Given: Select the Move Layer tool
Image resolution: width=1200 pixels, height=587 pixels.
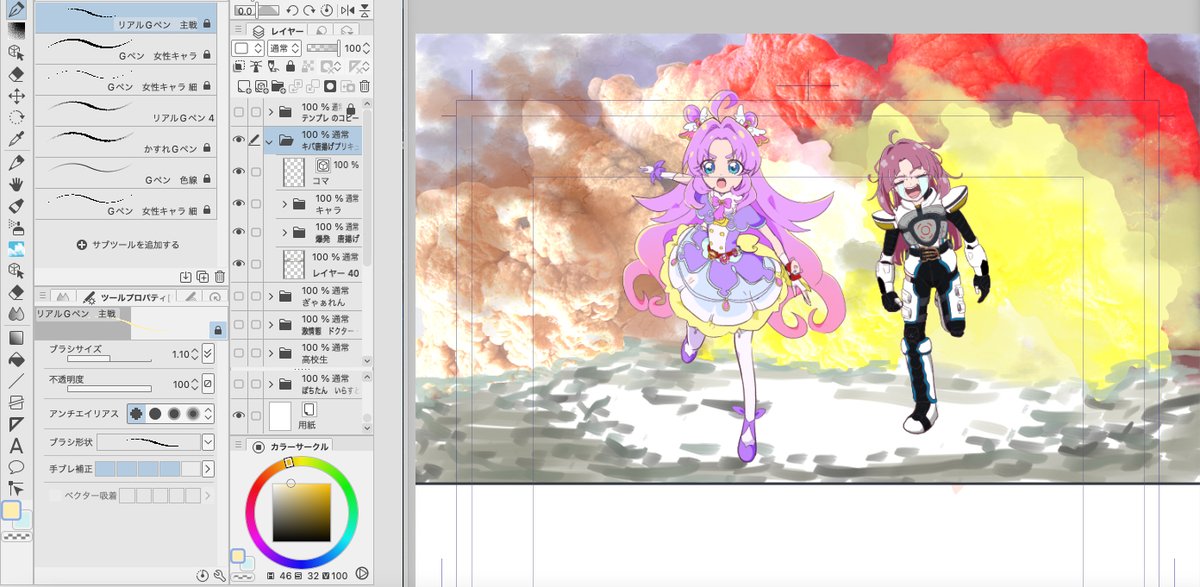Looking at the screenshot, I should pyautogui.click(x=16, y=96).
